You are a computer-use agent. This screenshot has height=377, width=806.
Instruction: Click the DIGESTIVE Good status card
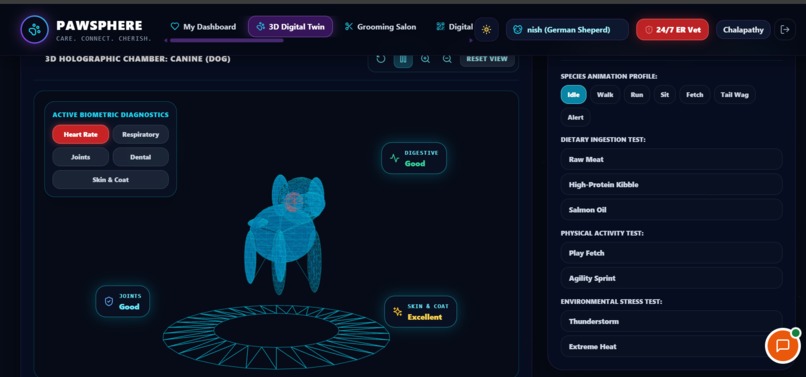coord(414,158)
